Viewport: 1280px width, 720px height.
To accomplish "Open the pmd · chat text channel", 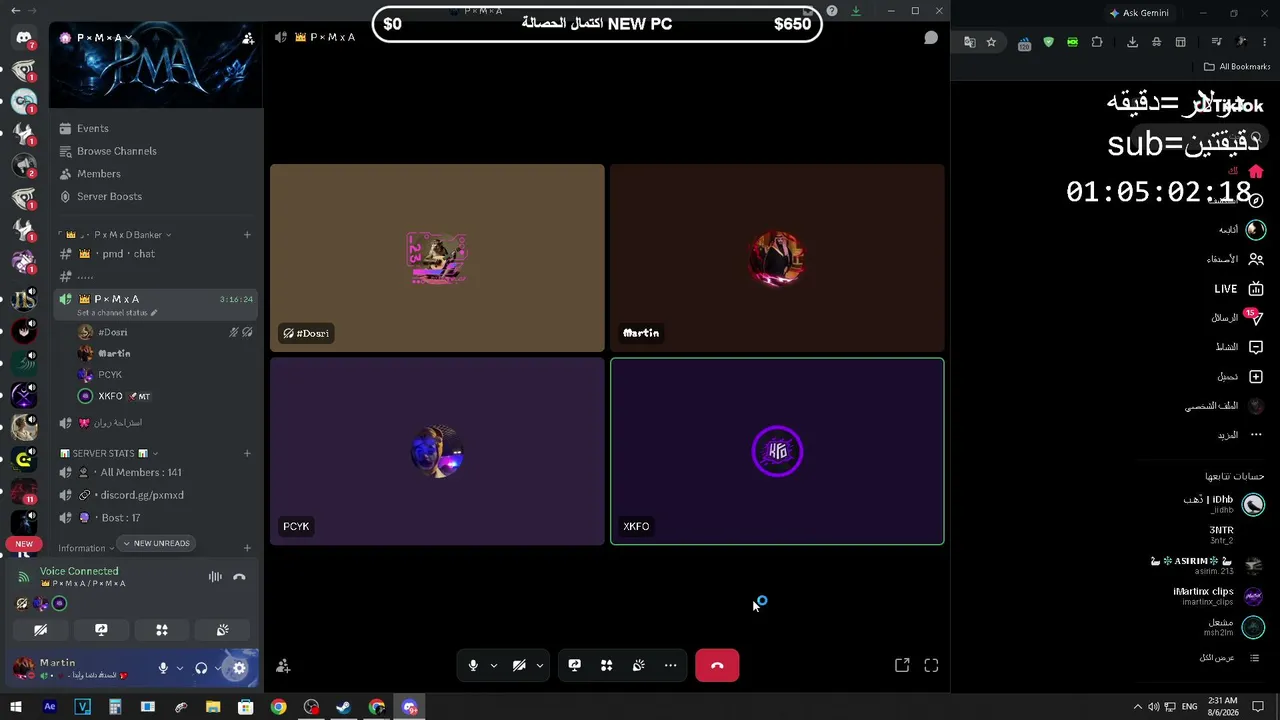I will point(130,254).
